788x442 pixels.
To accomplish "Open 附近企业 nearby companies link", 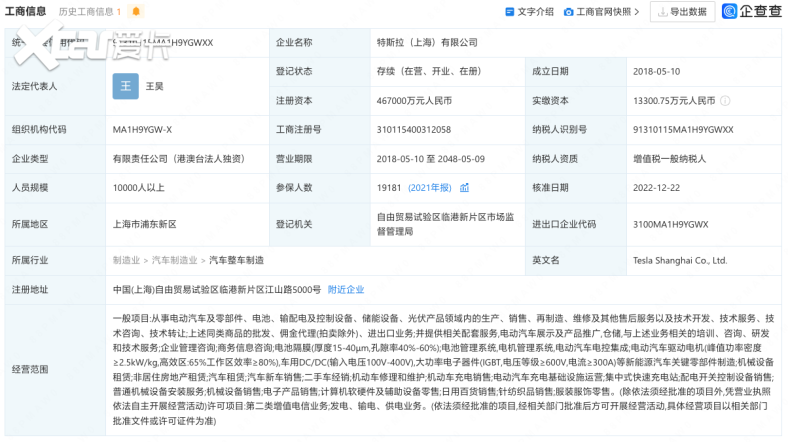I will click(346, 290).
